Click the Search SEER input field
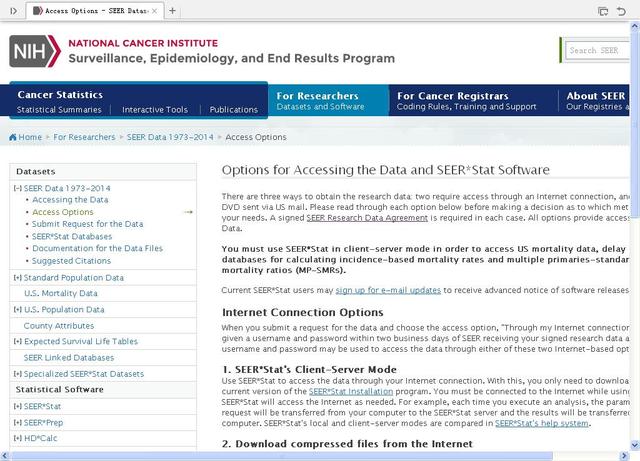This screenshot has width=640, height=461. (x=598, y=50)
